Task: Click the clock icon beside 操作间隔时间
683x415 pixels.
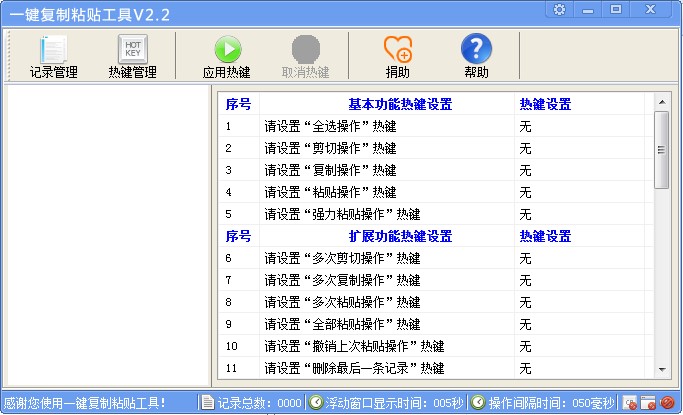Action: coord(478,402)
